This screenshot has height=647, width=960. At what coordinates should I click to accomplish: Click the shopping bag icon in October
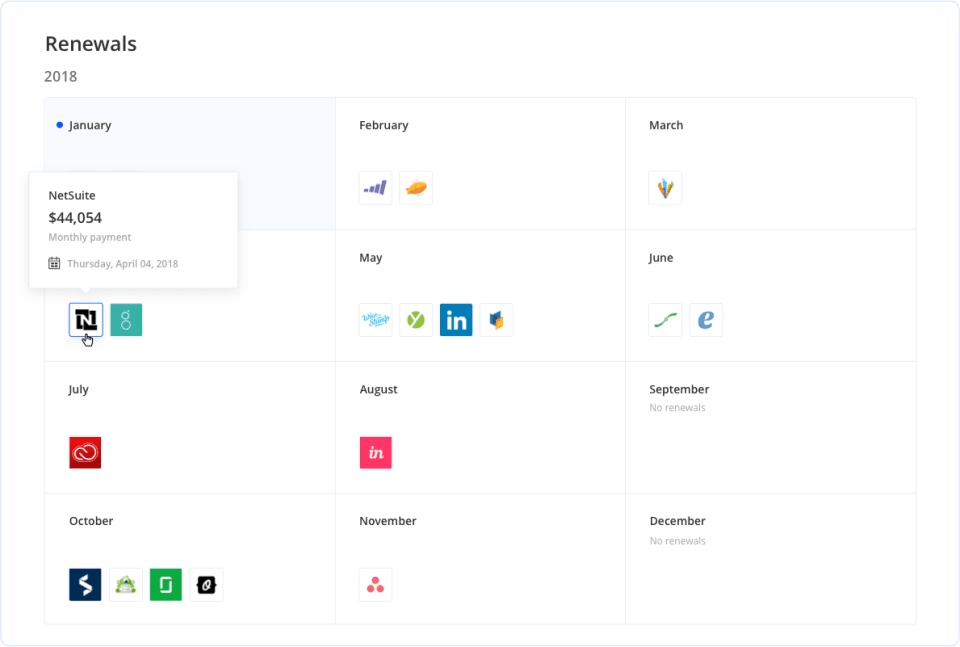coord(126,585)
